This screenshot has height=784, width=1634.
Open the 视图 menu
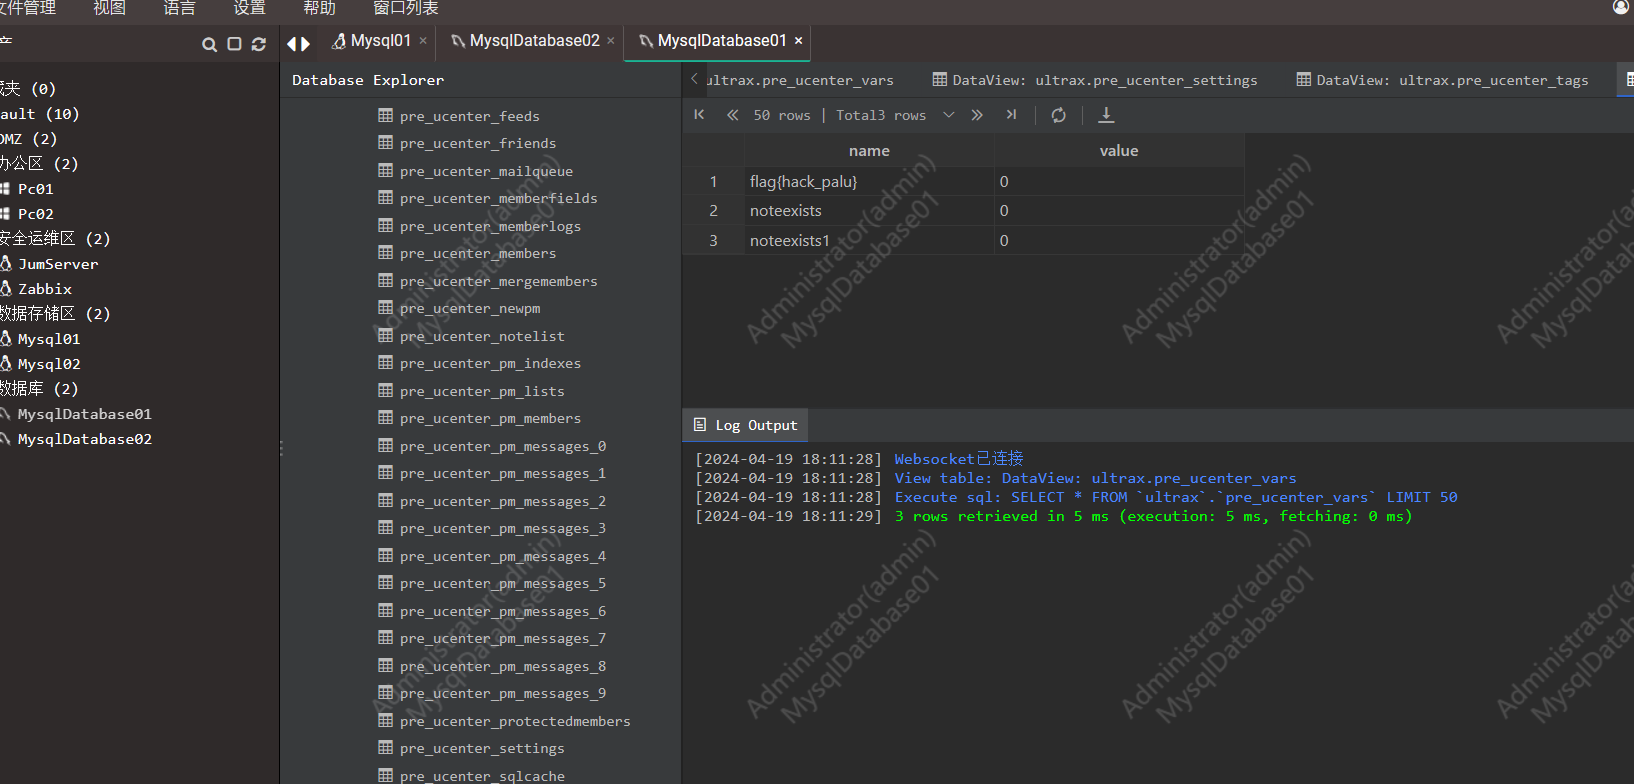point(109,8)
